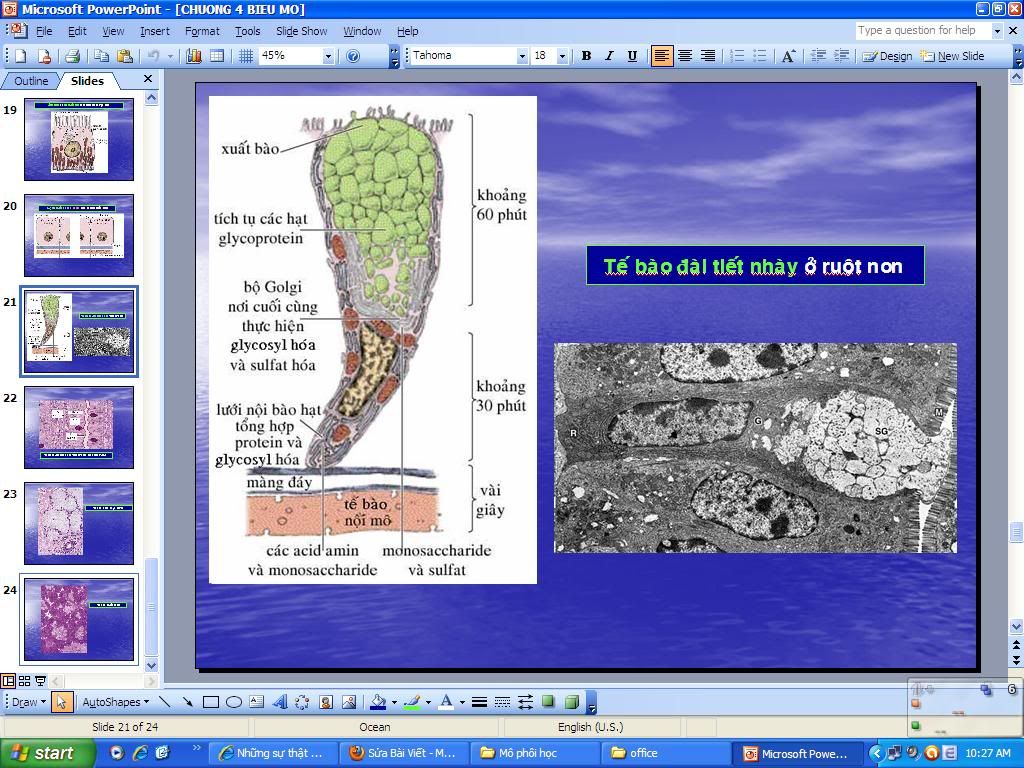Expand the Font Color arrow
This screenshot has width=1024, height=768.
[462, 703]
